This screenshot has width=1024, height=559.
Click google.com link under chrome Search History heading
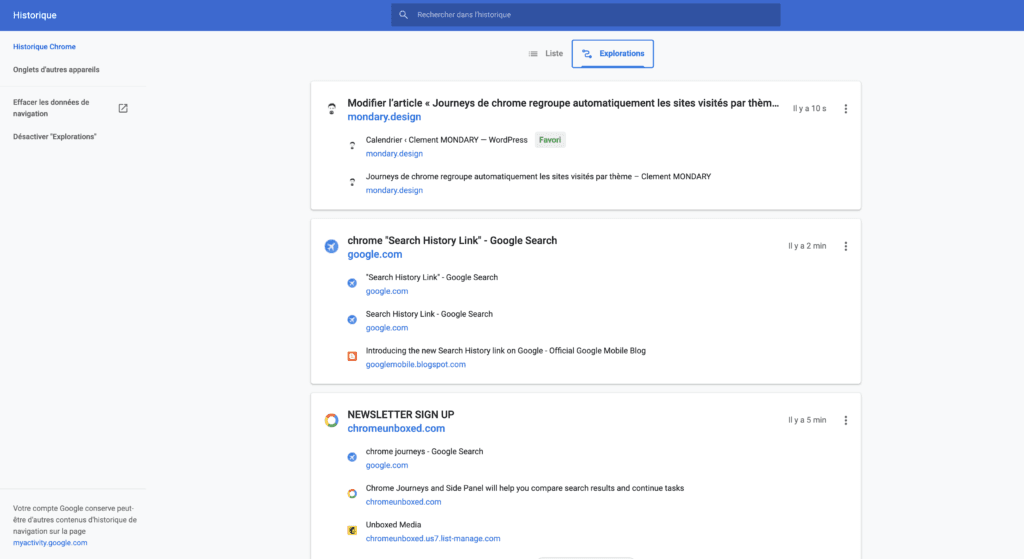(x=375, y=255)
